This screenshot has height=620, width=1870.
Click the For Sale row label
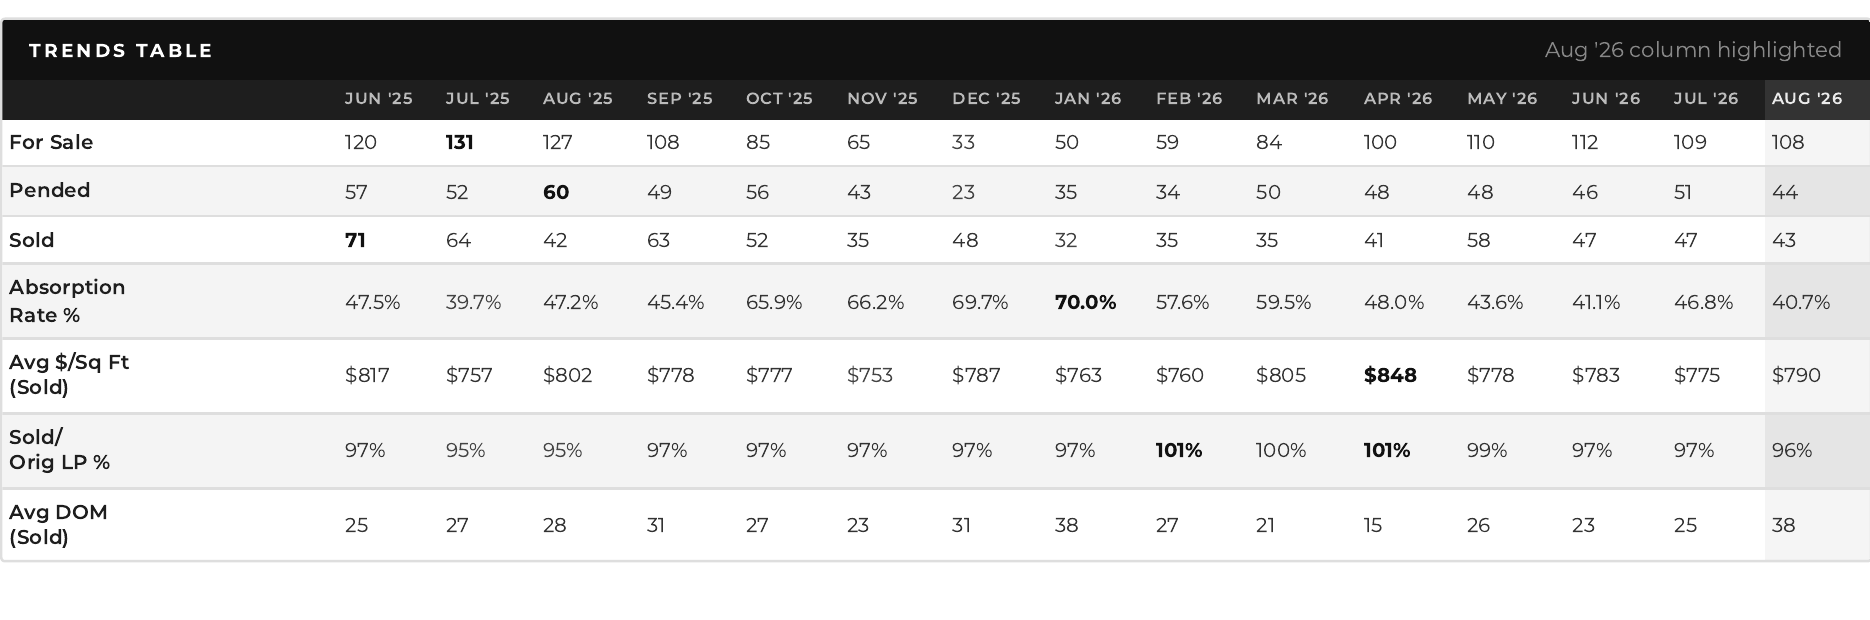[x=51, y=142]
